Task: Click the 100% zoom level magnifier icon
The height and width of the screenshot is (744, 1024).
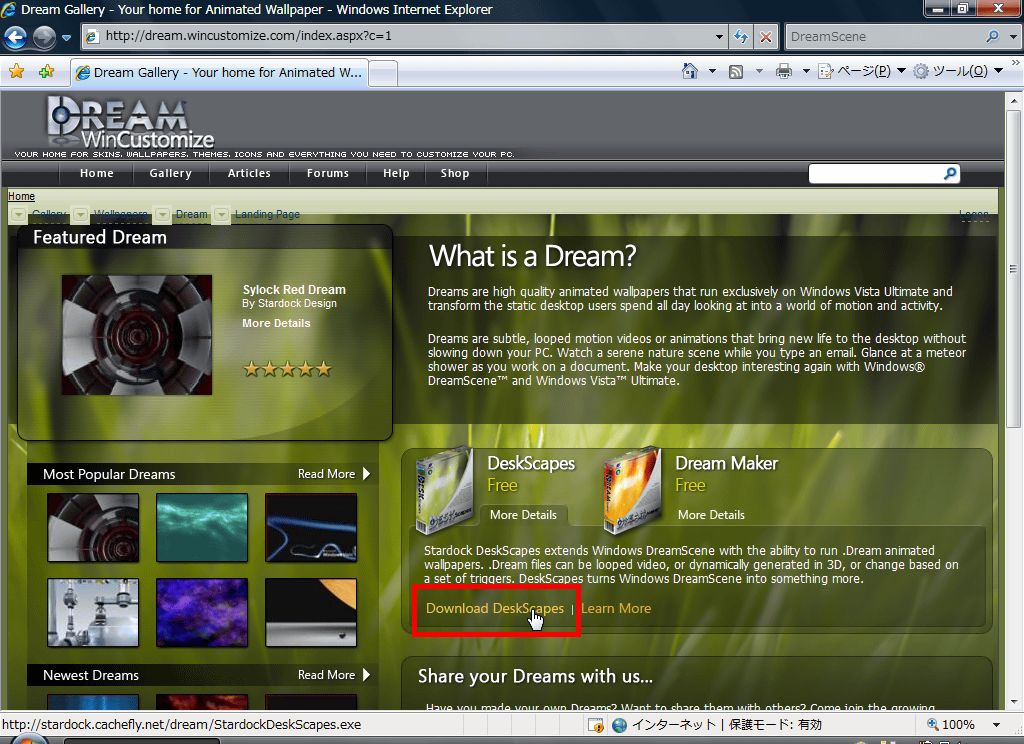Action: tap(933, 724)
